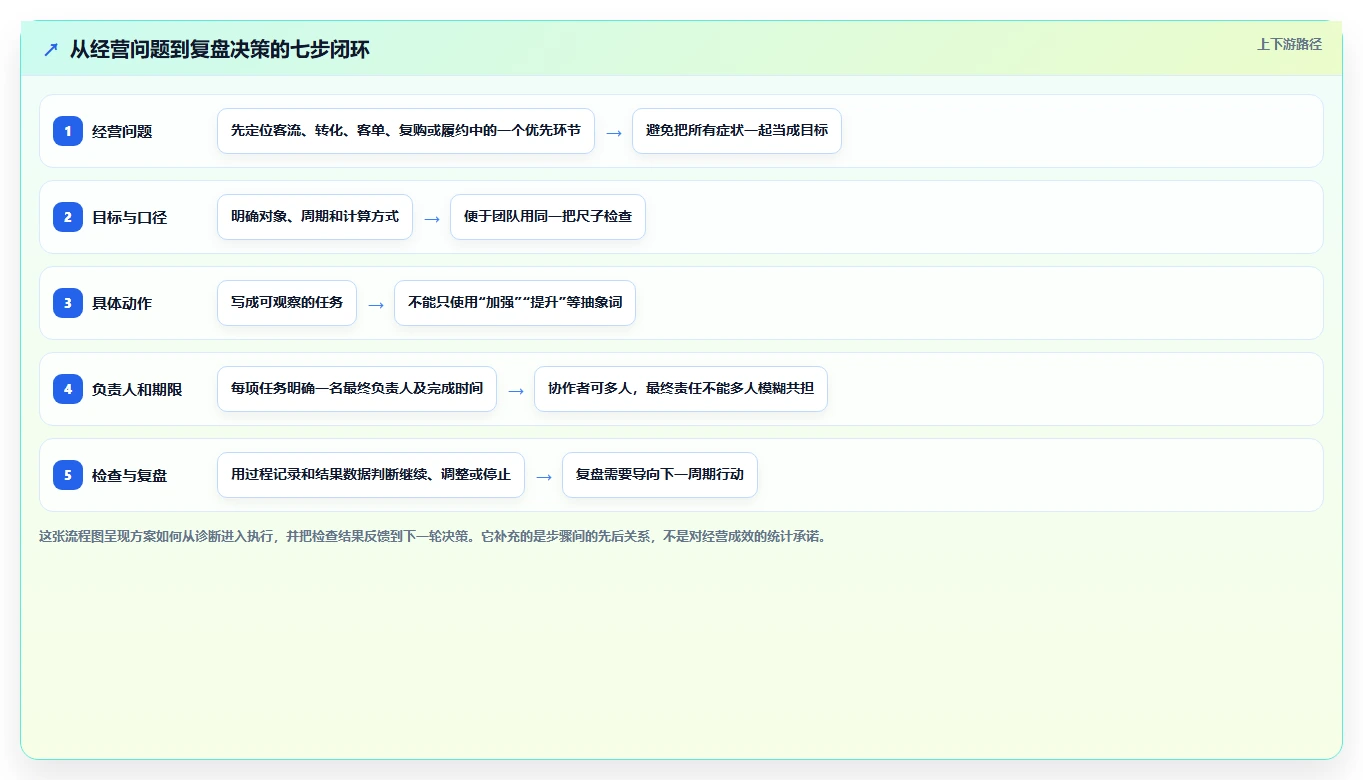
Task: Click the box "便于团队用同一把尺子检查"
Action: pyautogui.click(x=548, y=217)
